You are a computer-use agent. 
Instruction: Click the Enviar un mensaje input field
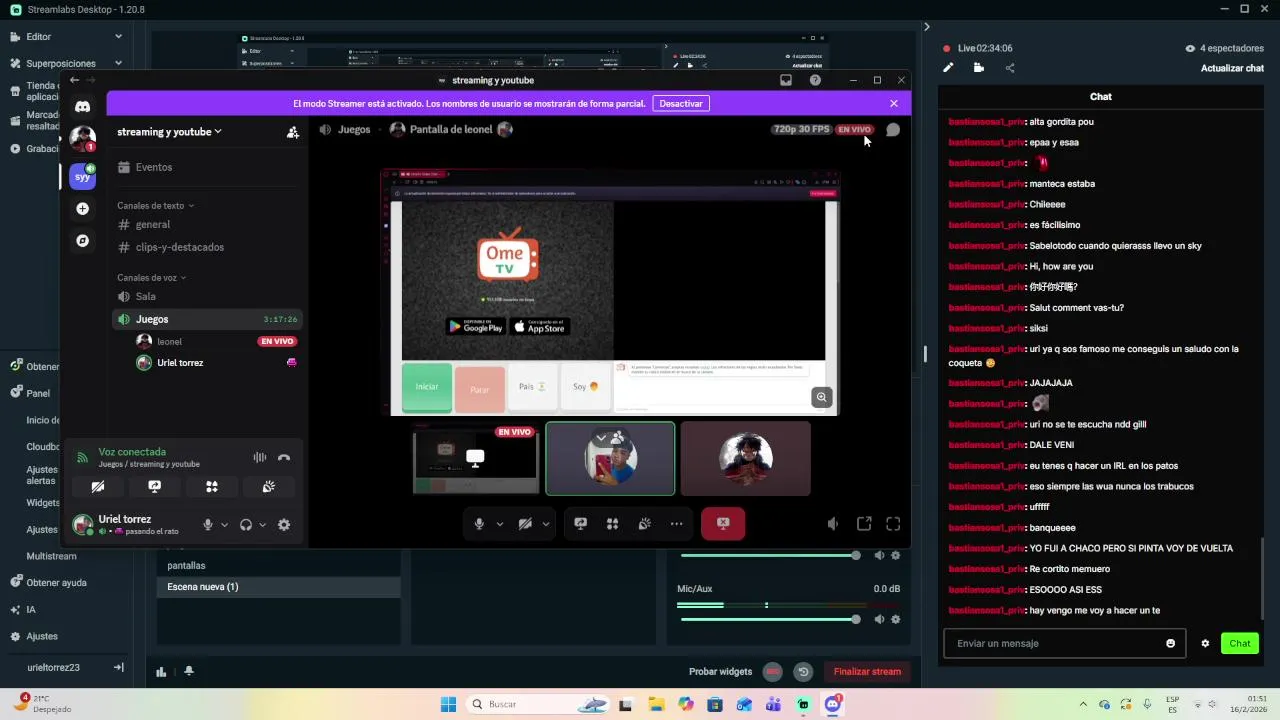[1065, 643]
